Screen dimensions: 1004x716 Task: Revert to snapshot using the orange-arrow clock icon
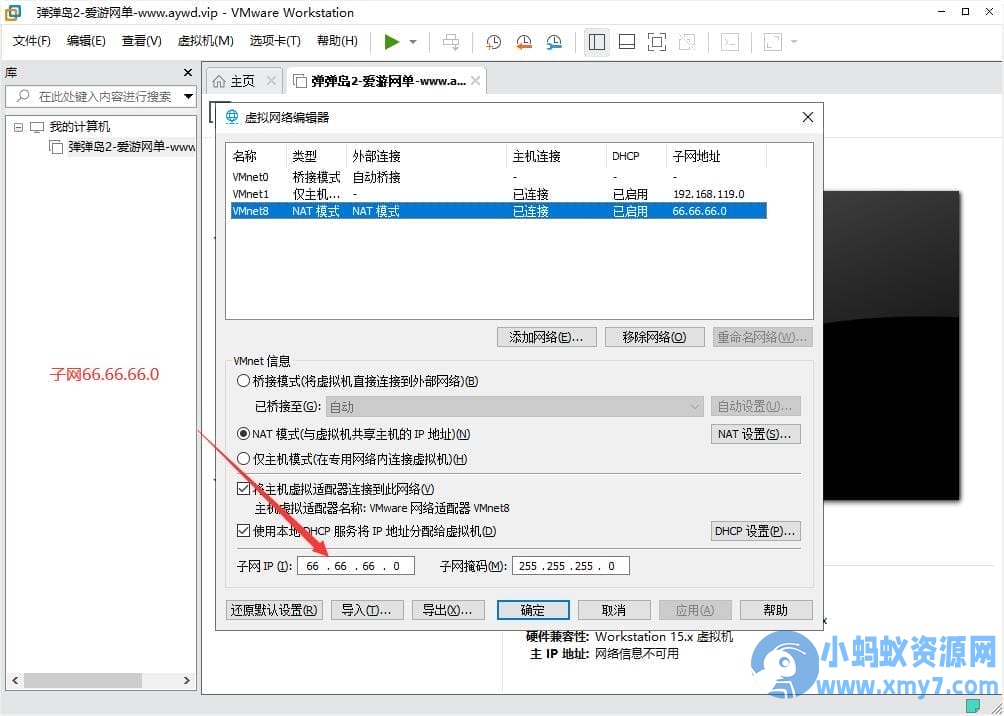(x=524, y=42)
